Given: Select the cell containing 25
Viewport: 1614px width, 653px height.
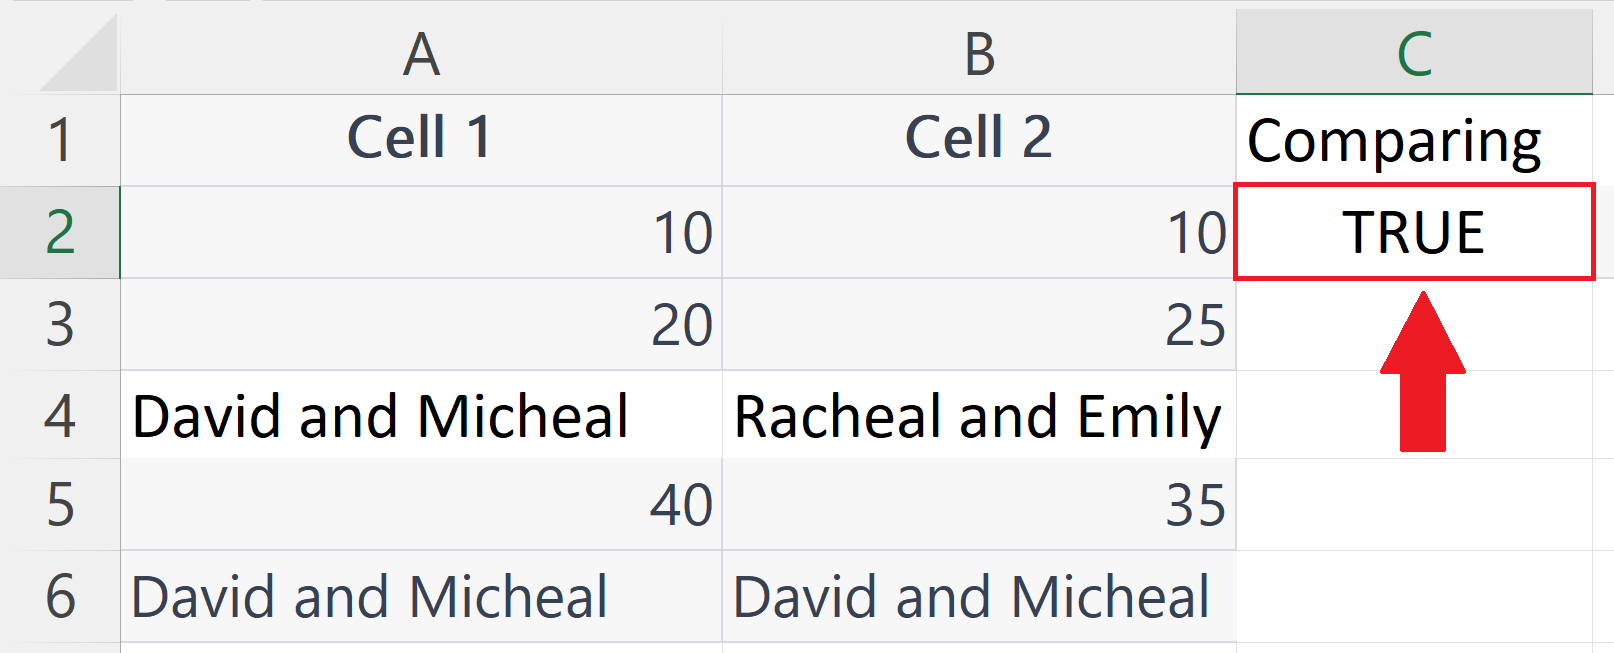Looking at the screenshot, I should click(979, 325).
